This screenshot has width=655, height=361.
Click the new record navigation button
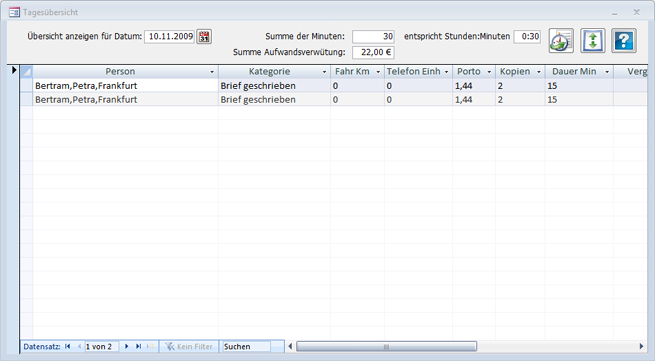click(150, 346)
